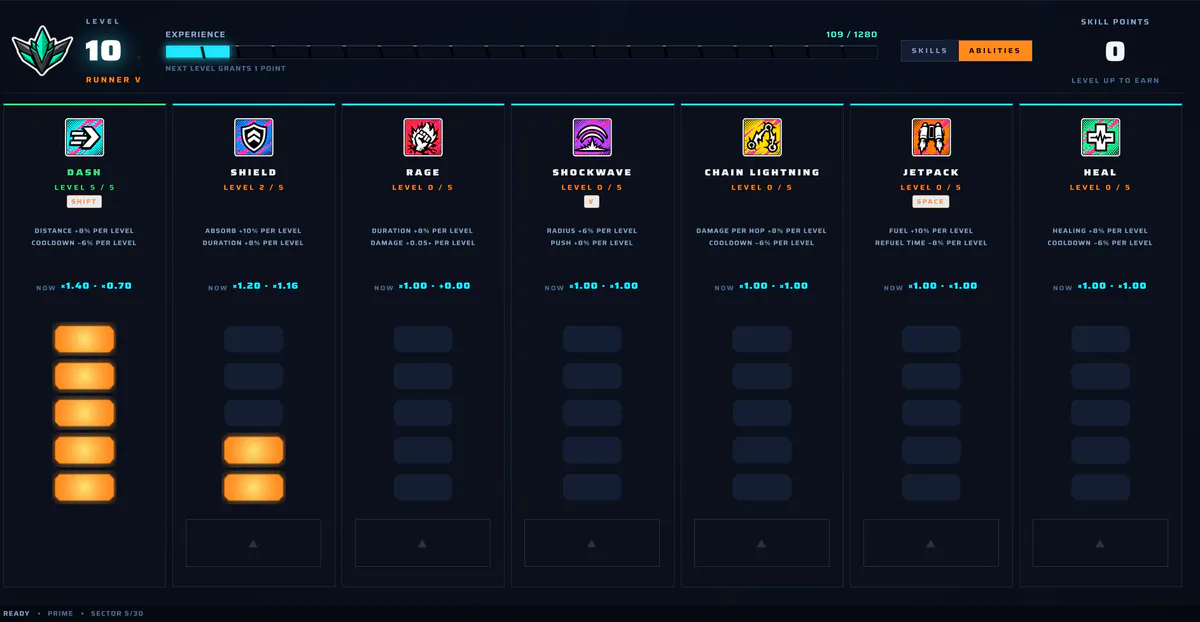The image size is (1200, 622).
Task: Click the Skill Points value "0"
Action: click(x=1115, y=52)
